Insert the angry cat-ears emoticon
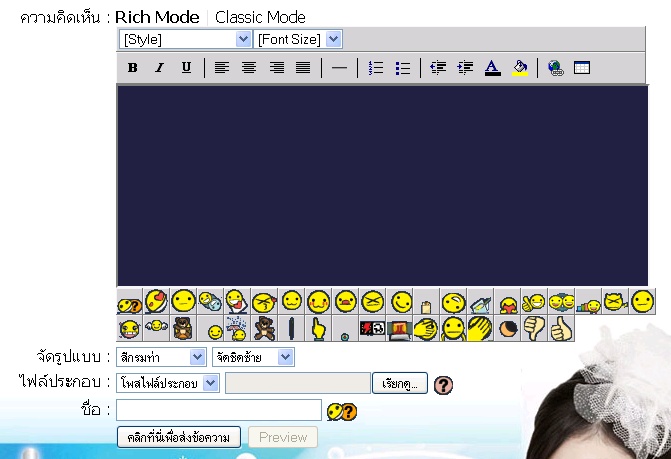This screenshot has height=459, width=671. pos(615,301)
